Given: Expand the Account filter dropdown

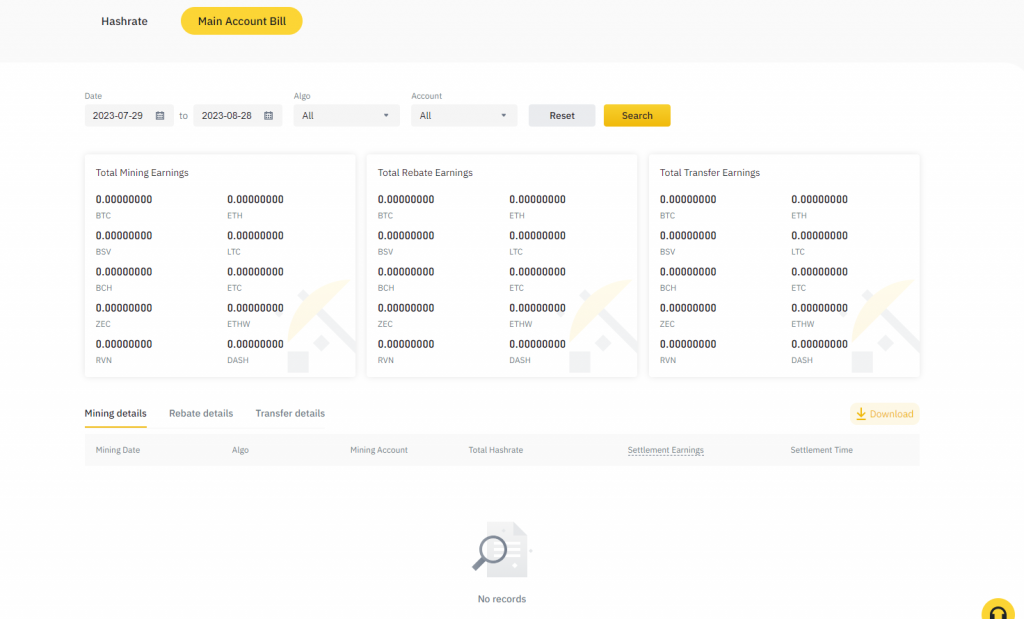Looking at the screenshot, I should (463, 115).
